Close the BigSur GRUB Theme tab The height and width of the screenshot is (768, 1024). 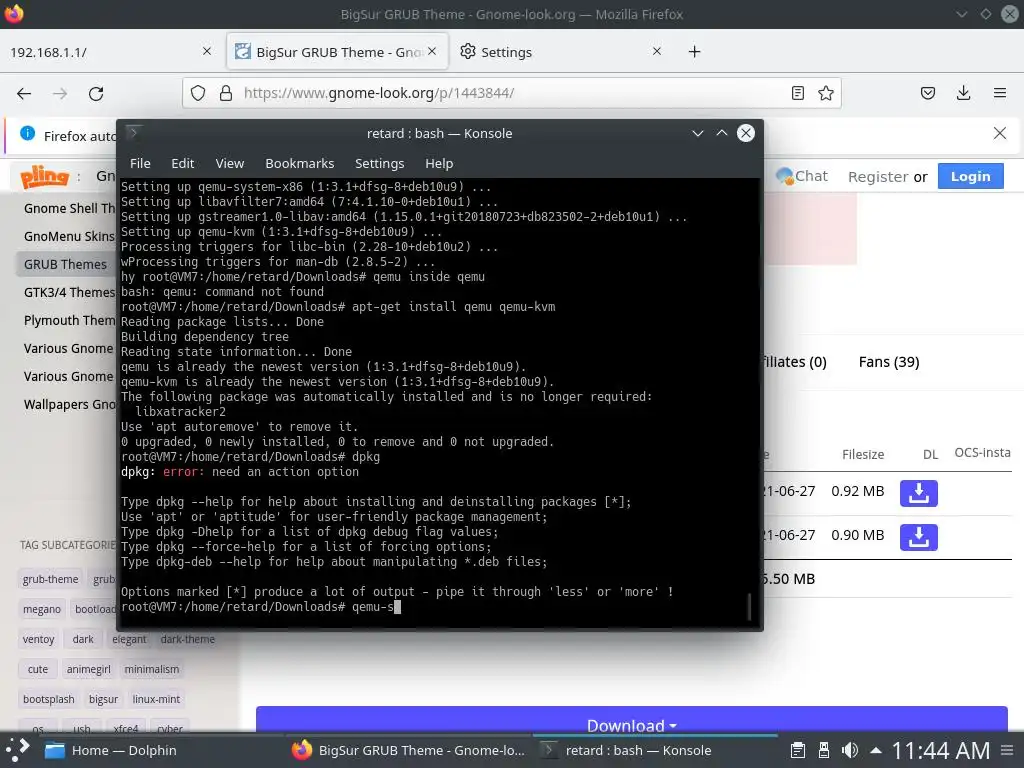pos(432,51)
